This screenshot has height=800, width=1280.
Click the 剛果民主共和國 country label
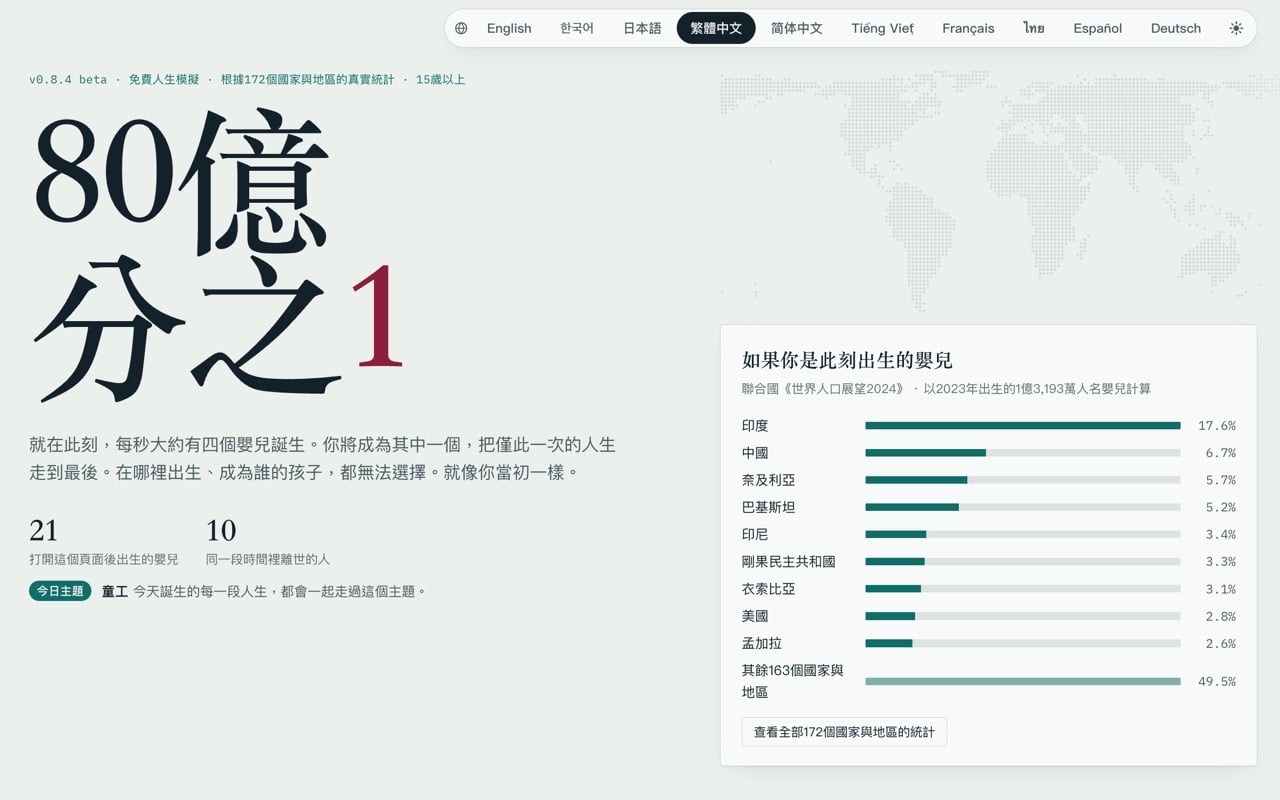789,562
